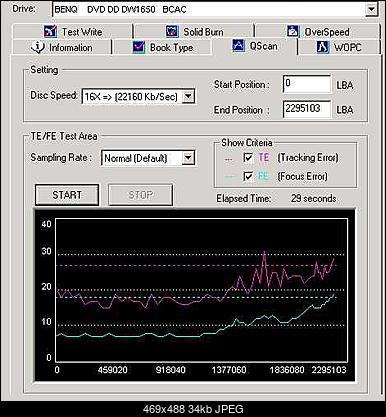
Task: Click the STOP button
Action: (x=140, y=195)
